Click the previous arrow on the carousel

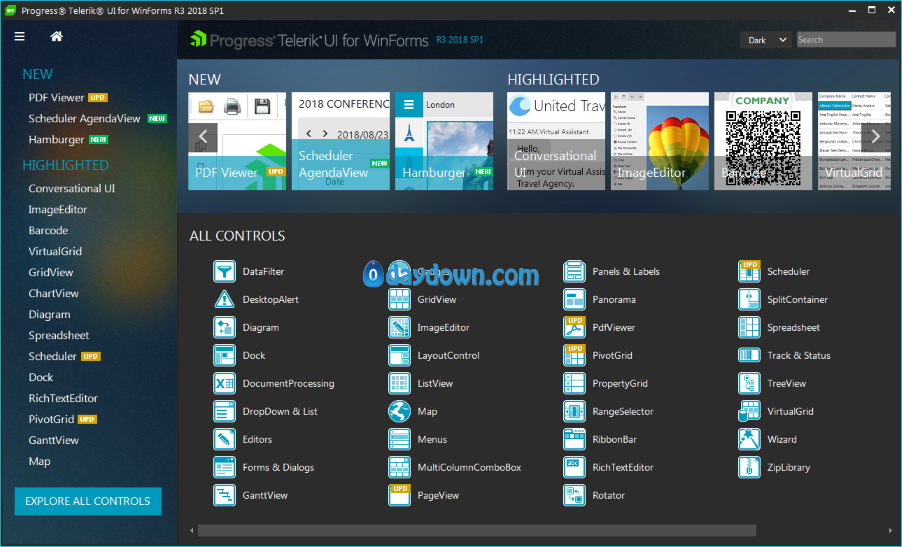coord(202,137)
